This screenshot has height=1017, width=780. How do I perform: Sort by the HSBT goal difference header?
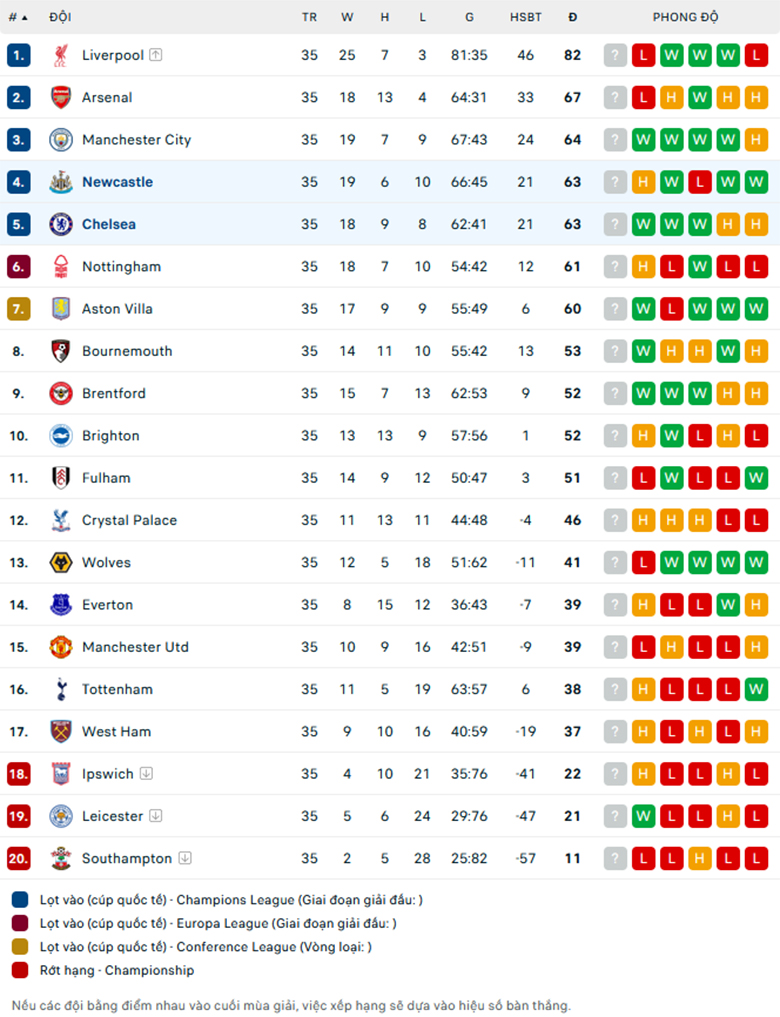click(x=525, y=18)
